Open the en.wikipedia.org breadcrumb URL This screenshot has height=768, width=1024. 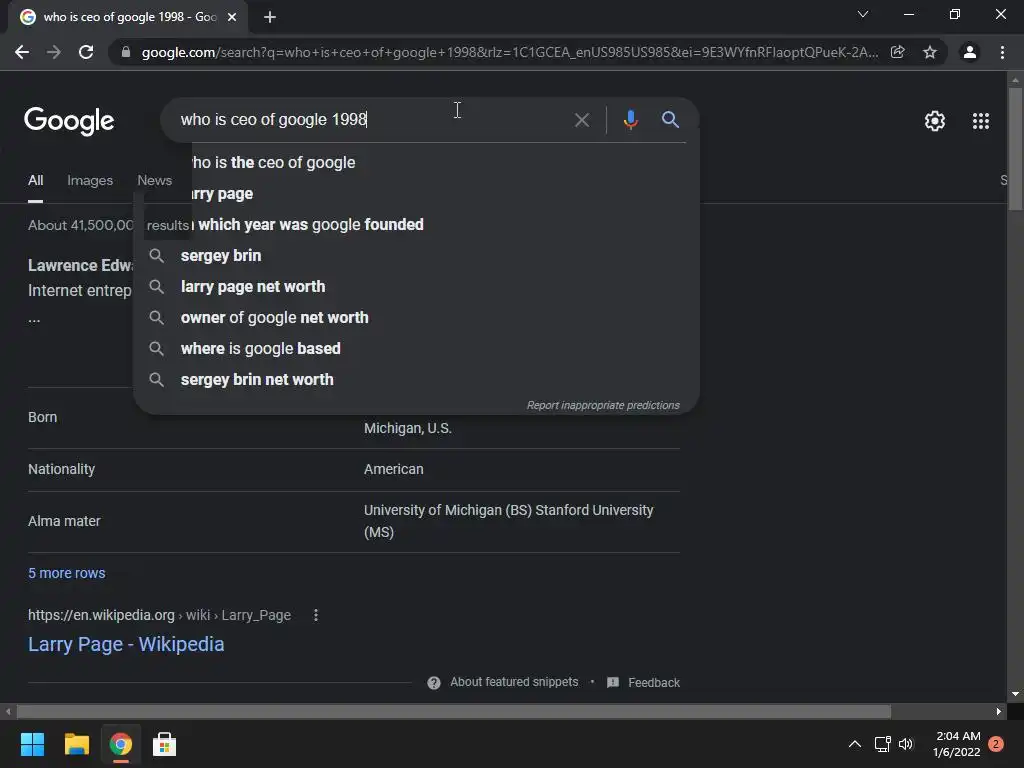[159, 615]
